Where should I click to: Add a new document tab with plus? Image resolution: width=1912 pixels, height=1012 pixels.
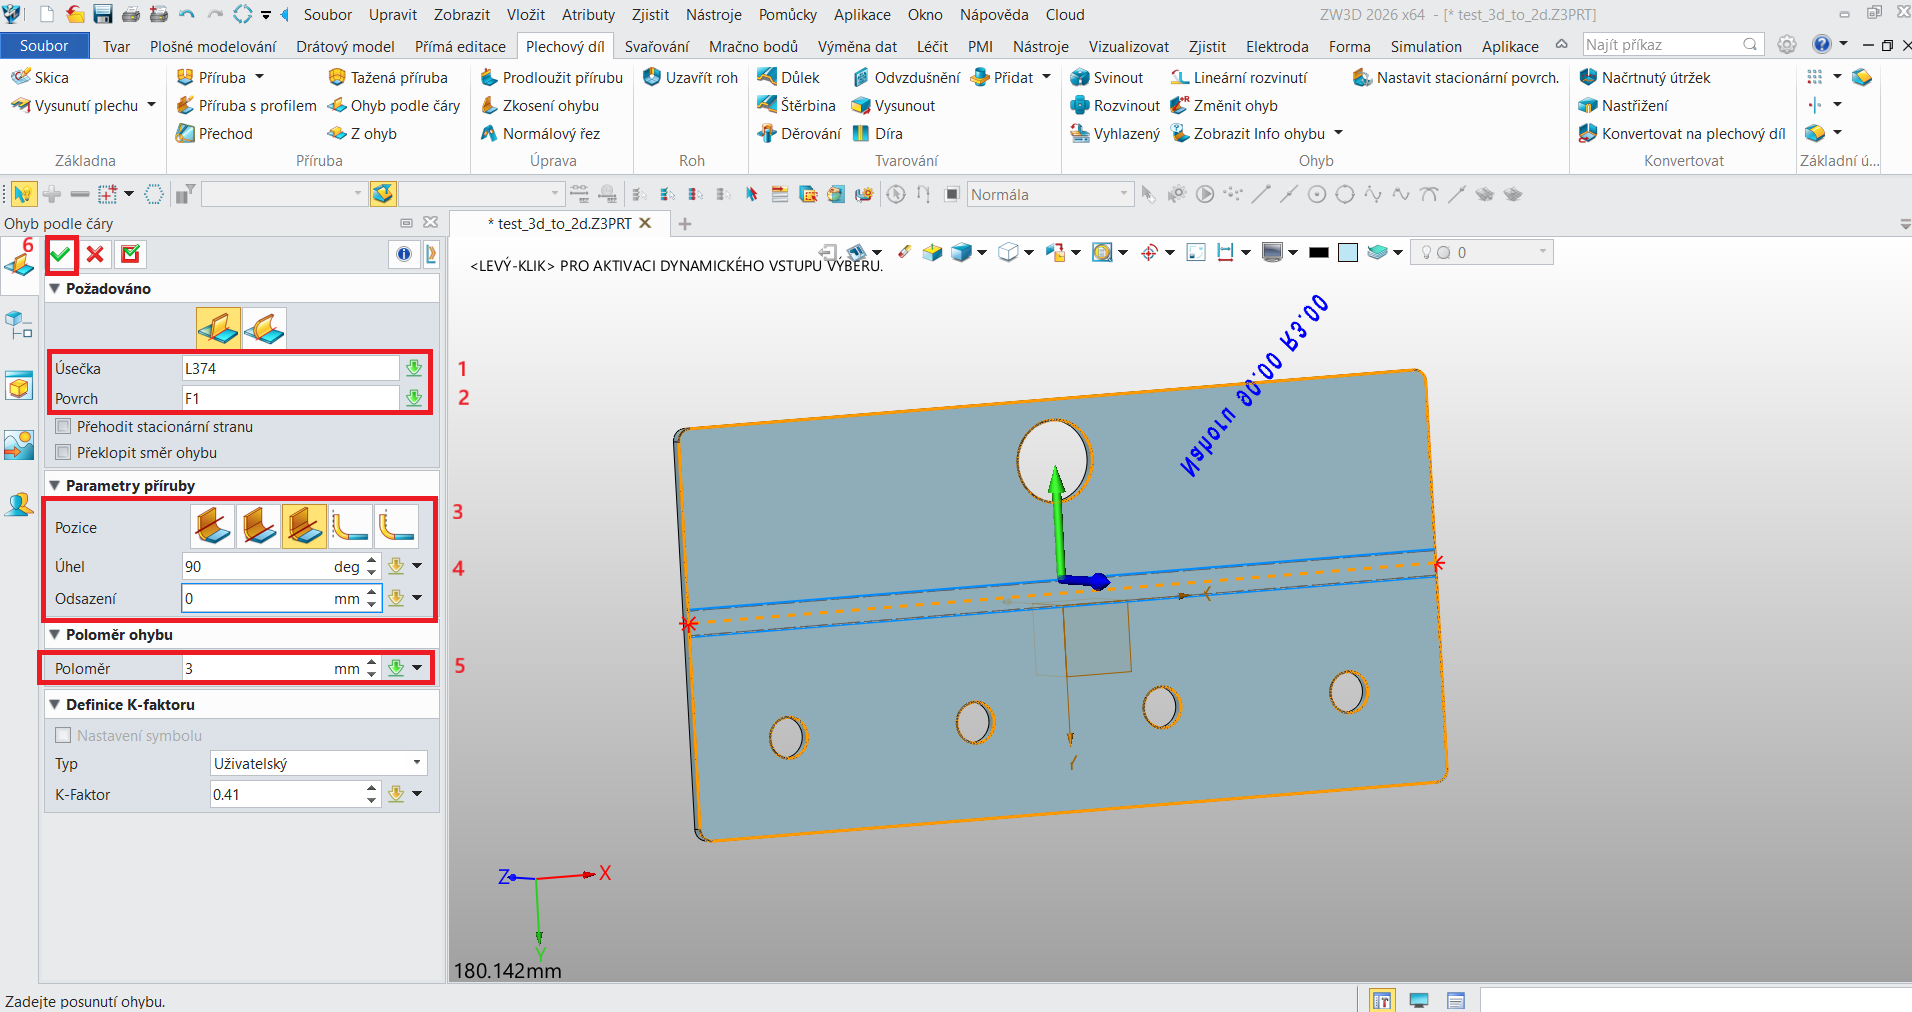point(685,224)
